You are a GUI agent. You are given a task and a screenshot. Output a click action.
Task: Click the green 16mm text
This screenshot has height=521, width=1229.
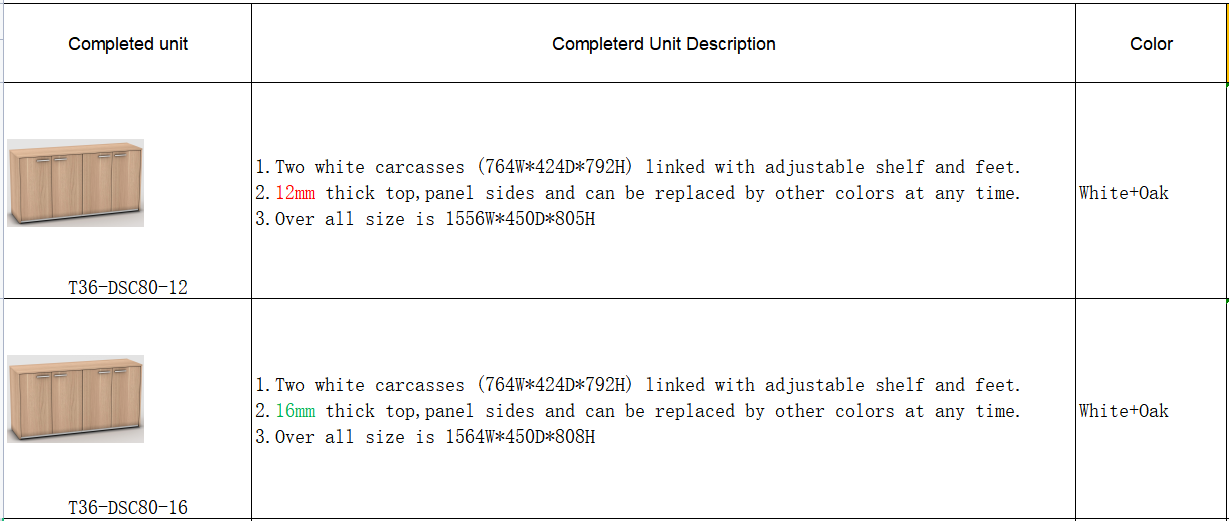tap(295, 411)
